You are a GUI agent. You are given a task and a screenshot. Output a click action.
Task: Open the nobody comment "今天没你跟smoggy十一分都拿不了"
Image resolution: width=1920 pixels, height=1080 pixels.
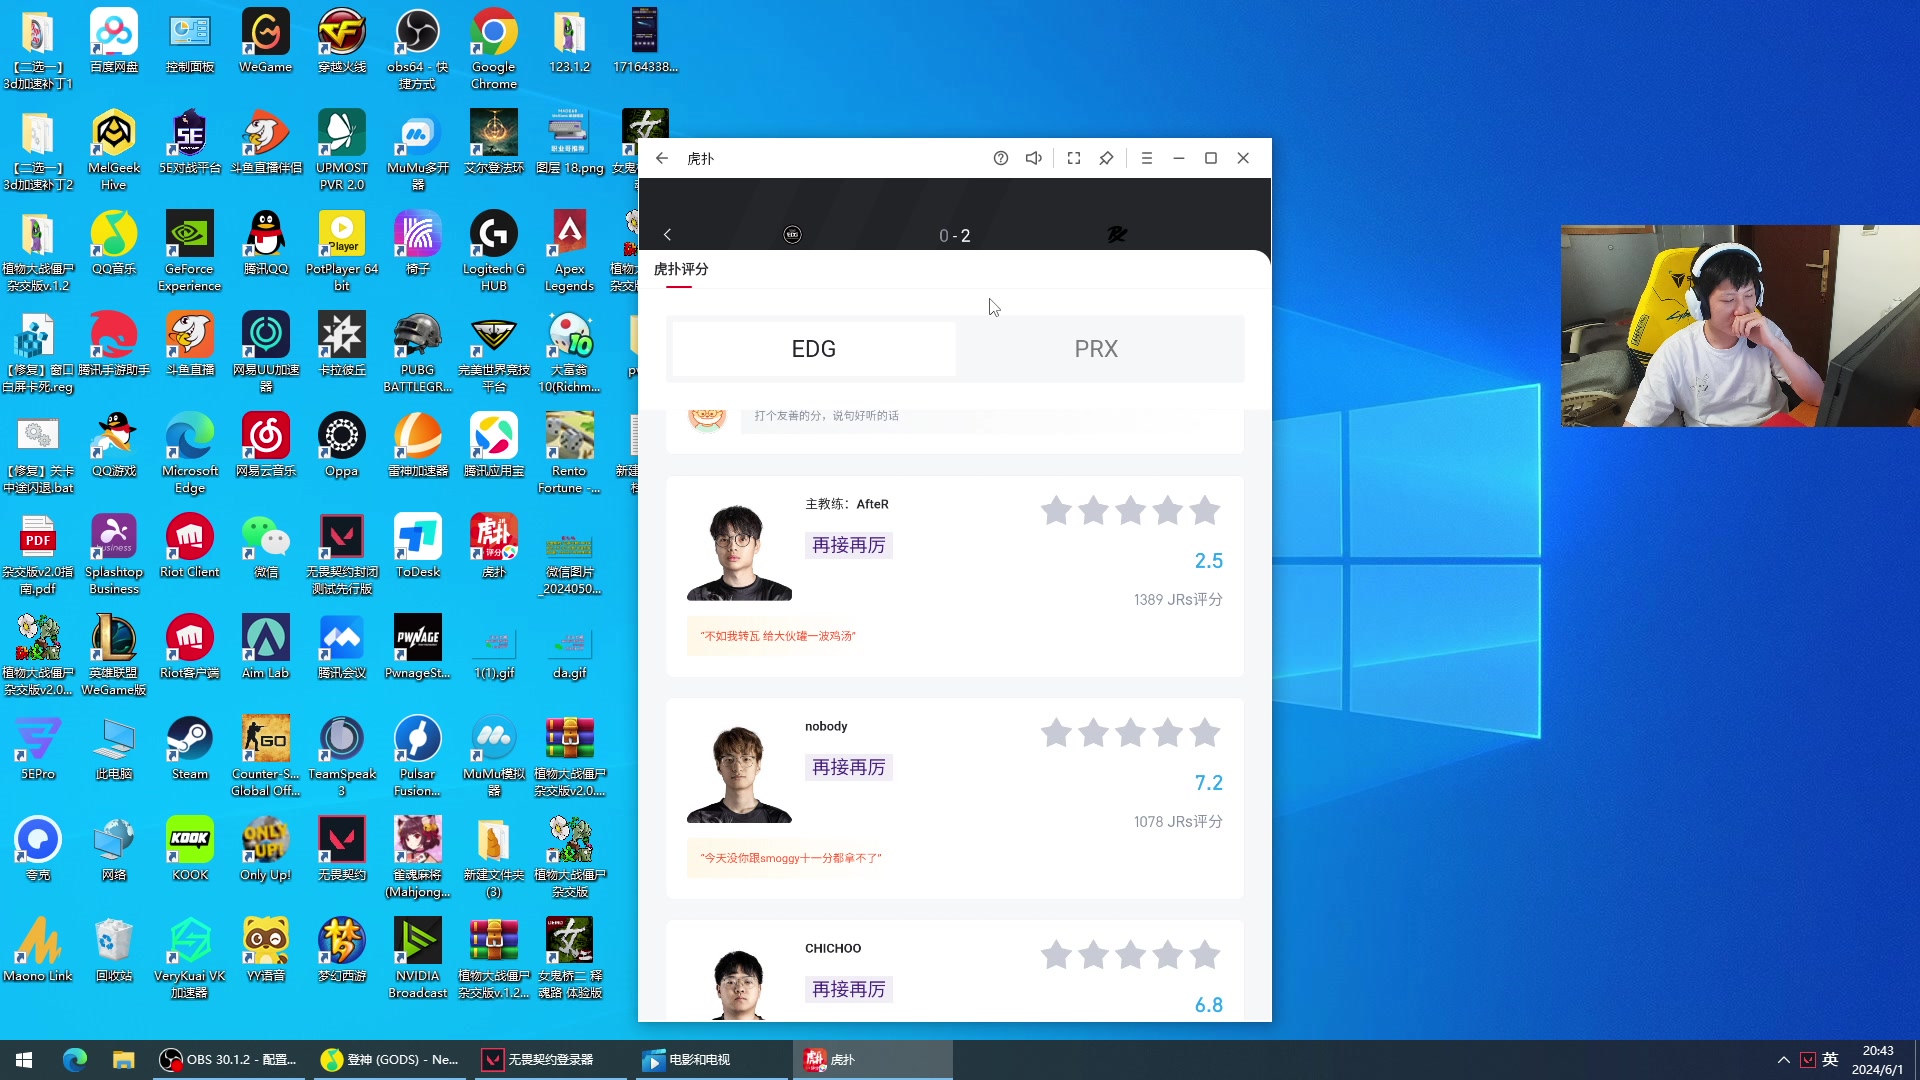(x=791, y=858)
